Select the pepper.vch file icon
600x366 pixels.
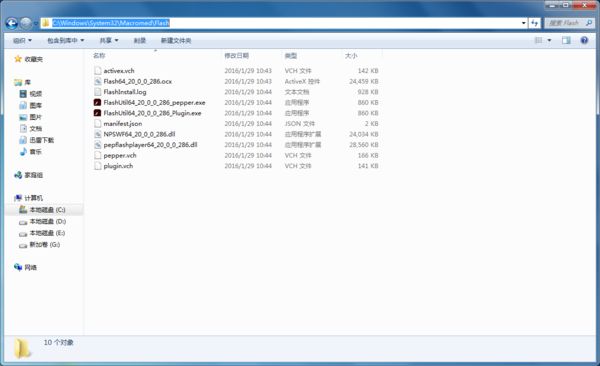coord(98,155)
